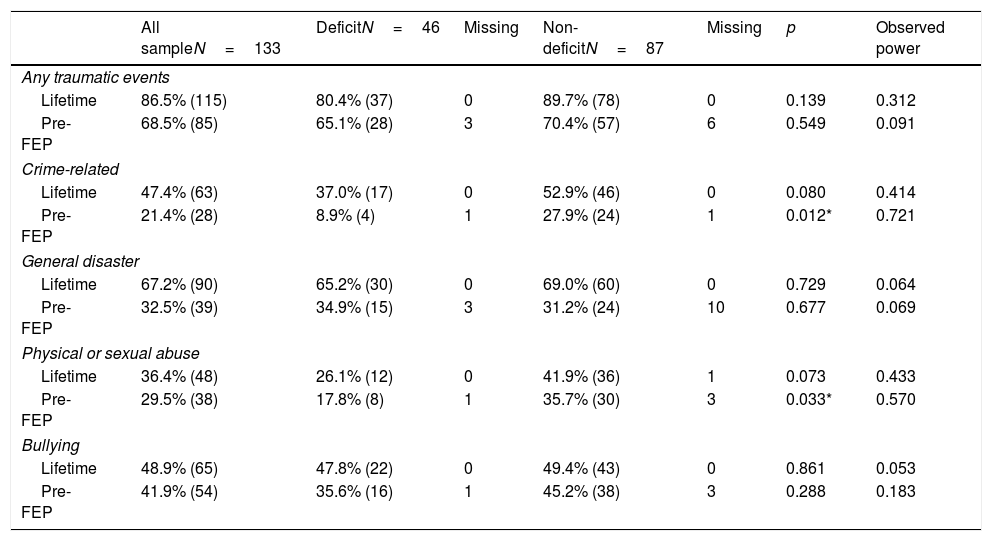Click the 'Observed power' column header
The image size is (992, 541).
(909, 38)
